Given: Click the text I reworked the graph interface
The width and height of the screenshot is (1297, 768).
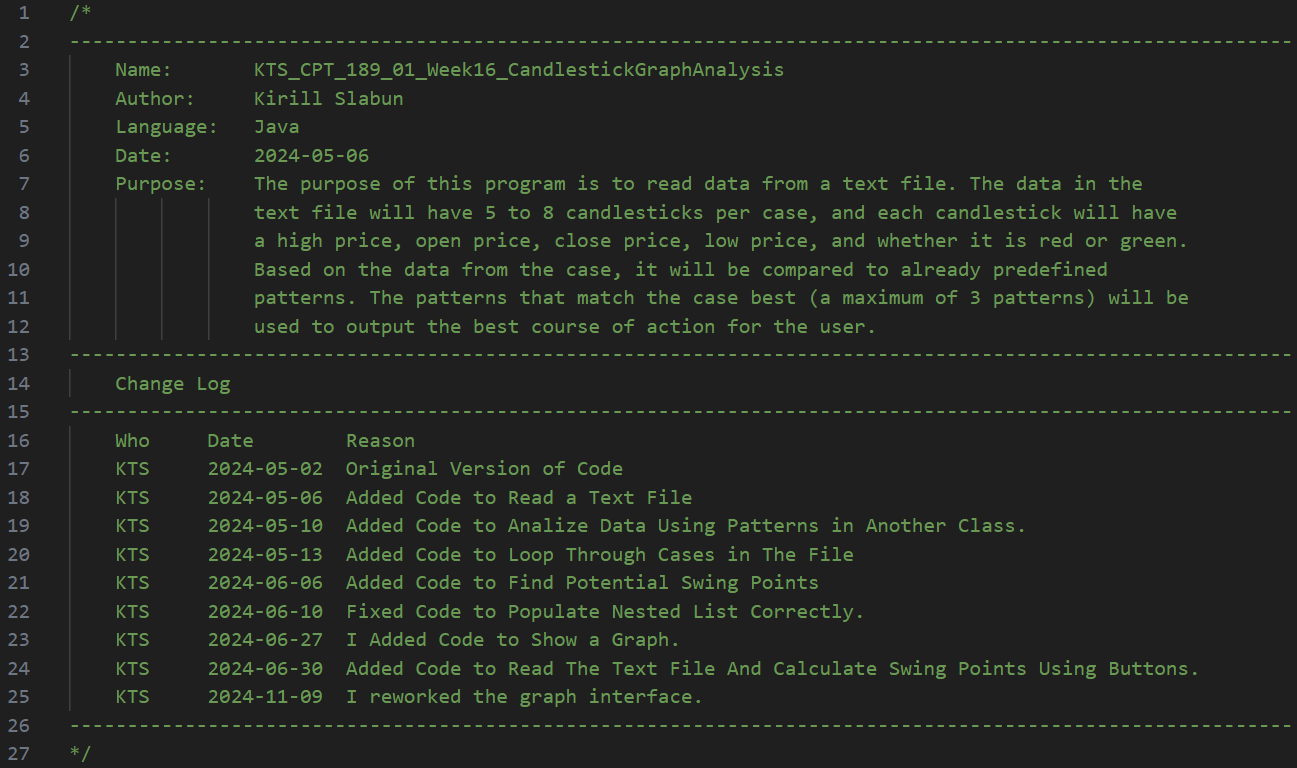Looking at the screenshot, I should pos(524,697).
